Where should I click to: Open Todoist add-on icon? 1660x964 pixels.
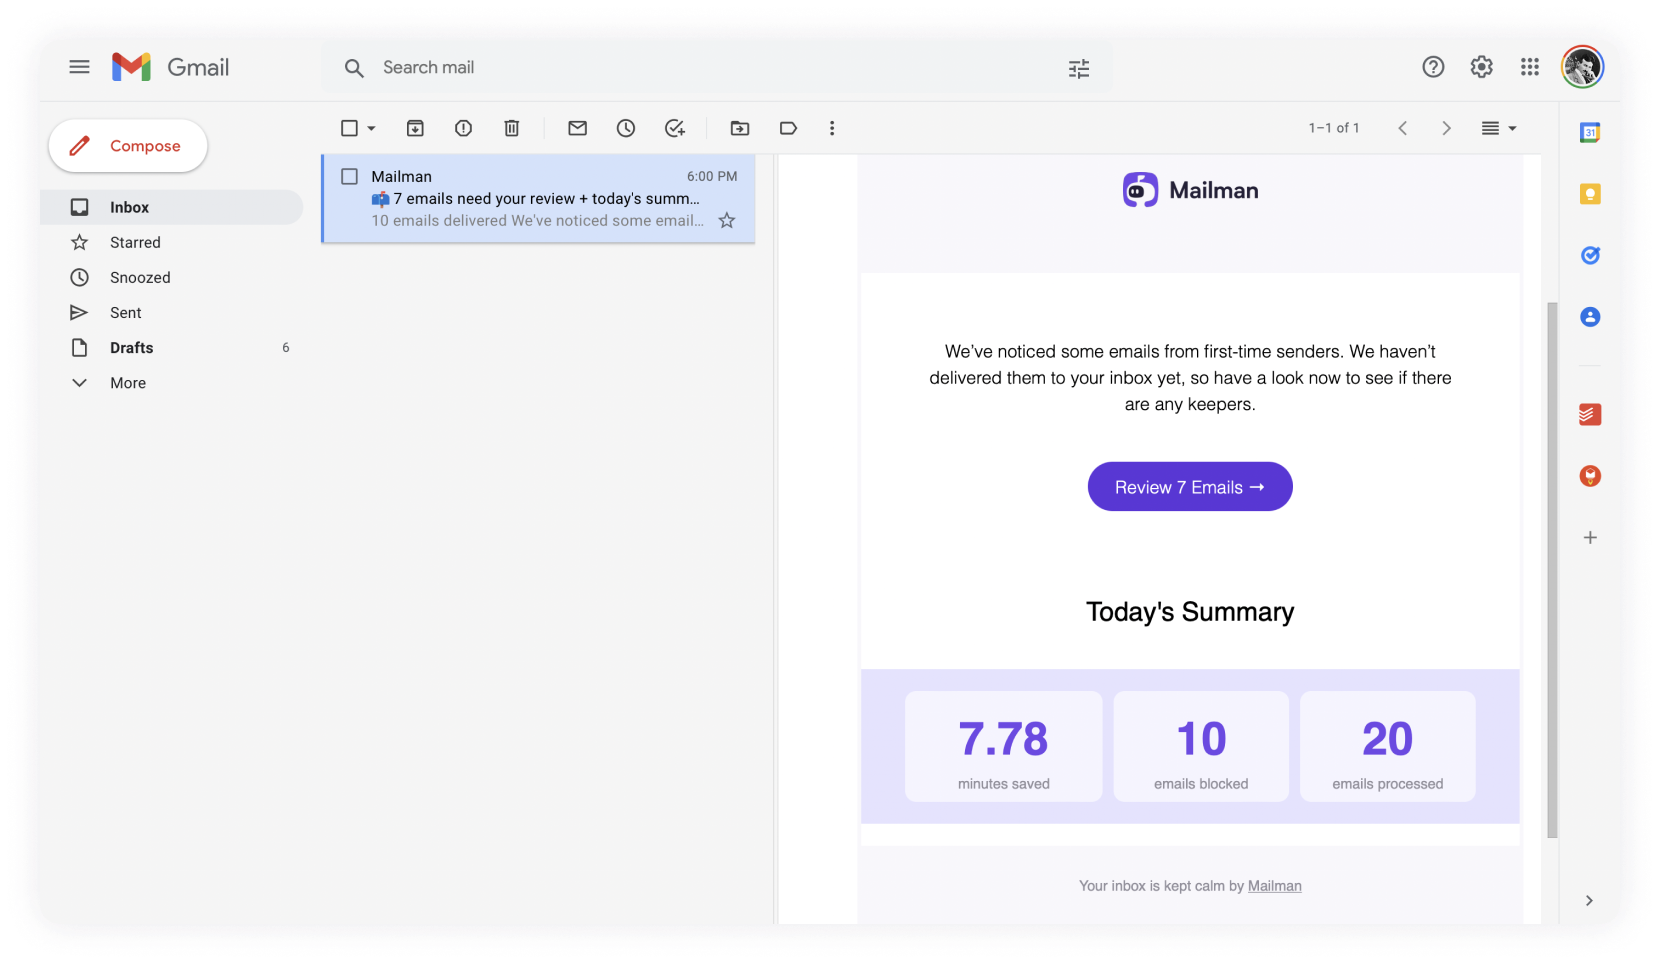tap(1590, 414)
